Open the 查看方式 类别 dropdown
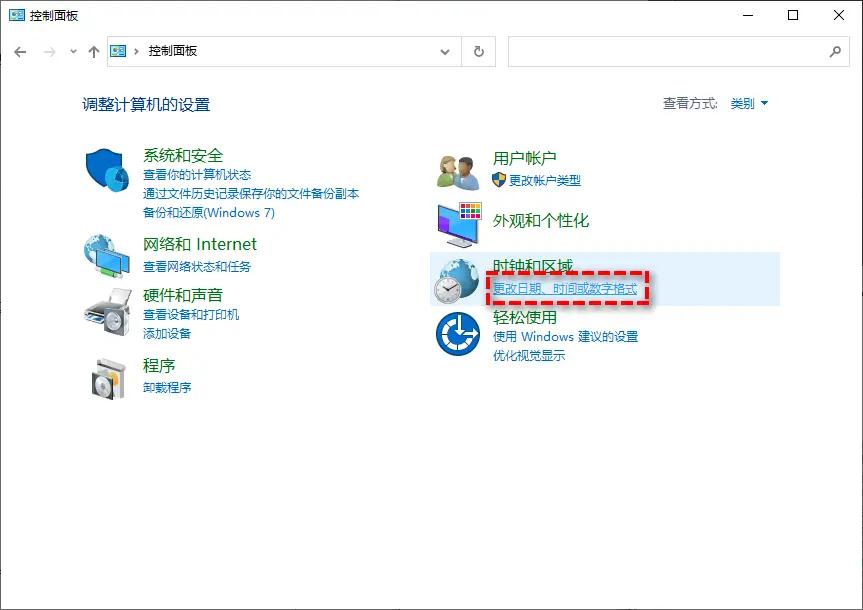The height and width of the screenshot is (610, 863). tap(749, 102)
